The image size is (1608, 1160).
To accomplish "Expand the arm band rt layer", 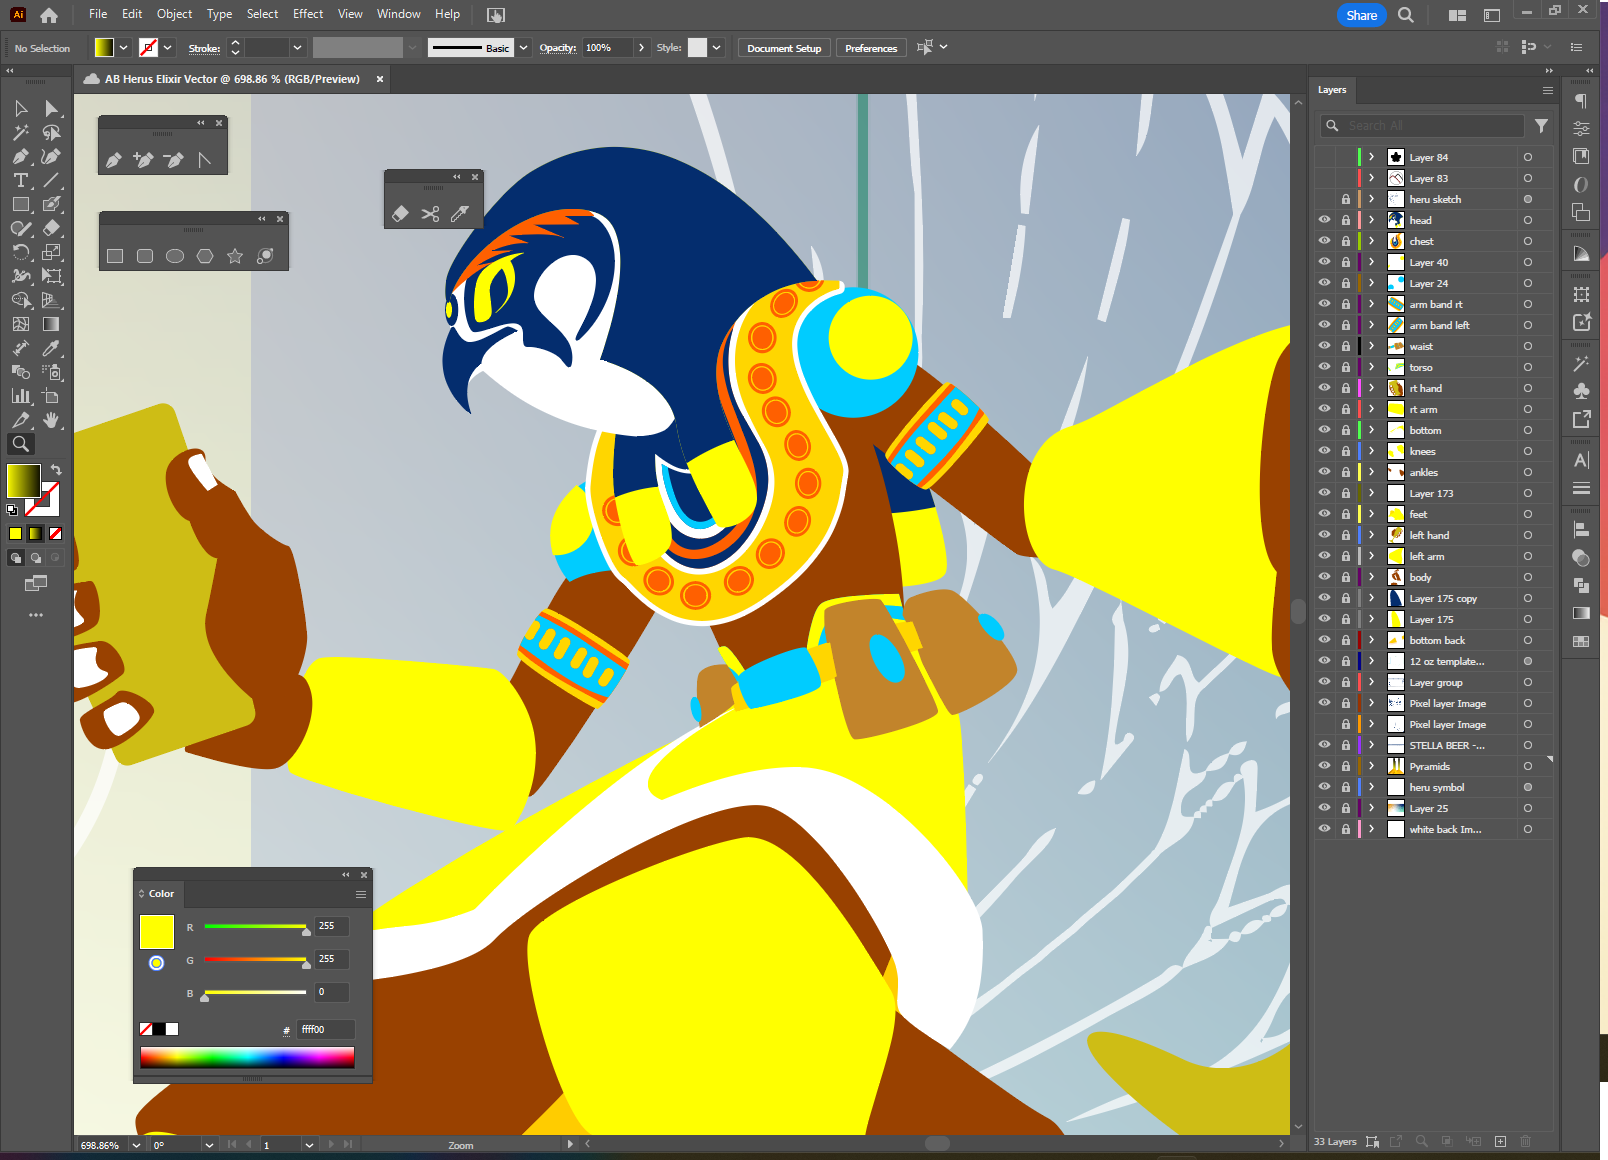I will (x=1372, y=304).
